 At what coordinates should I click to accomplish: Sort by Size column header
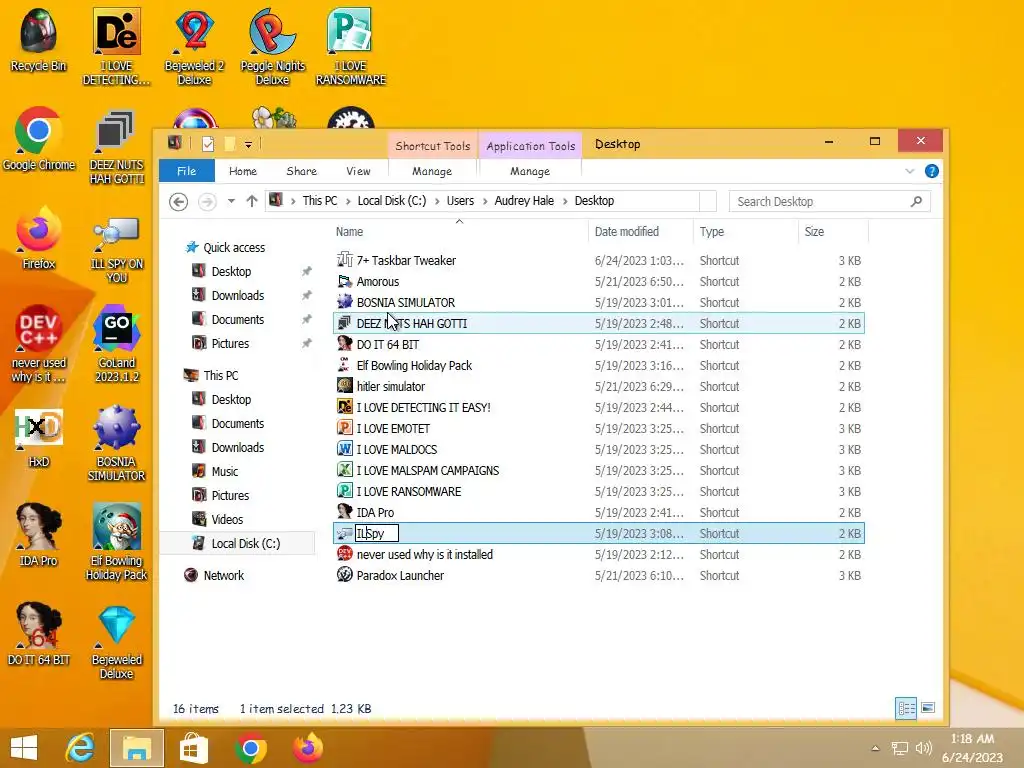(833, 231)
